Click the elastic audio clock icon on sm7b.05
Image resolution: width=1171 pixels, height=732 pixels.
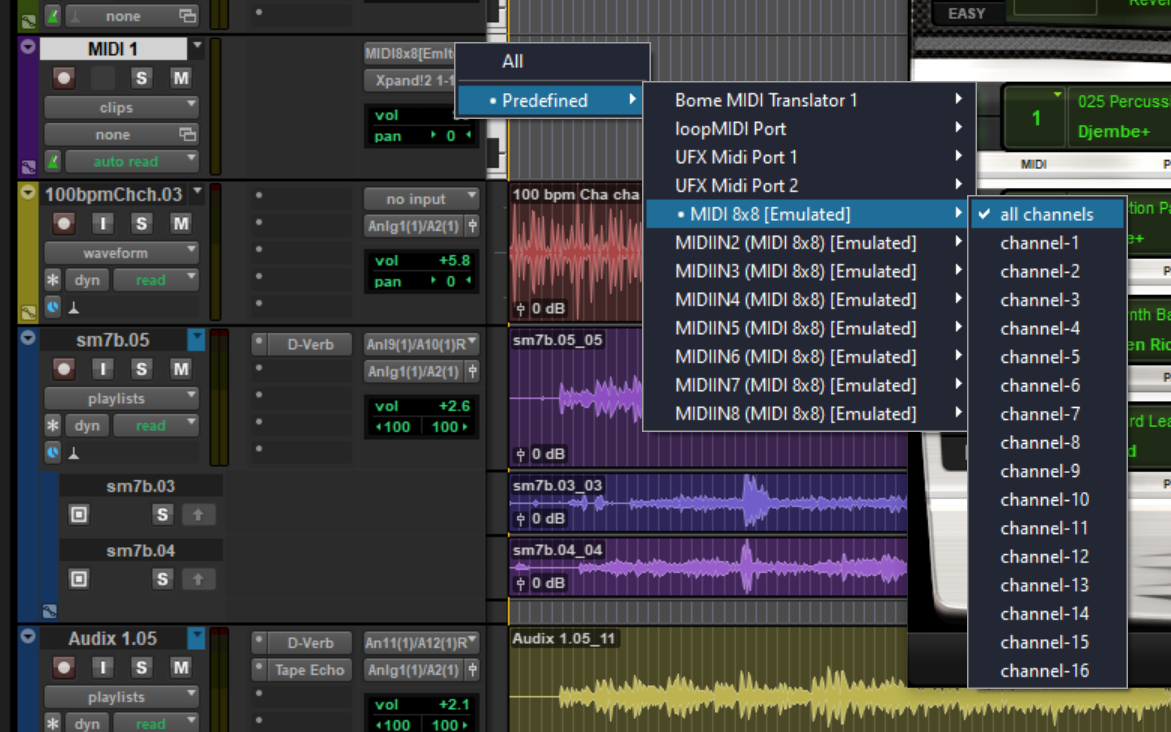53,452
